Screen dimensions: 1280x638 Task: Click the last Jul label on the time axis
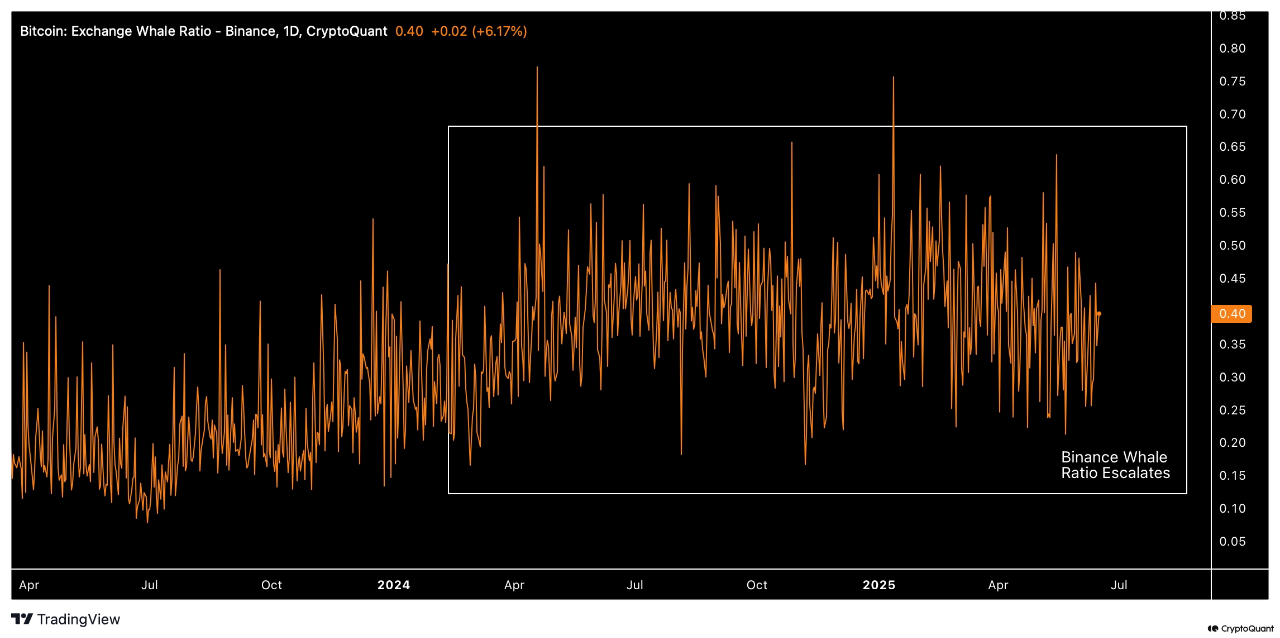pos(1119,584)
